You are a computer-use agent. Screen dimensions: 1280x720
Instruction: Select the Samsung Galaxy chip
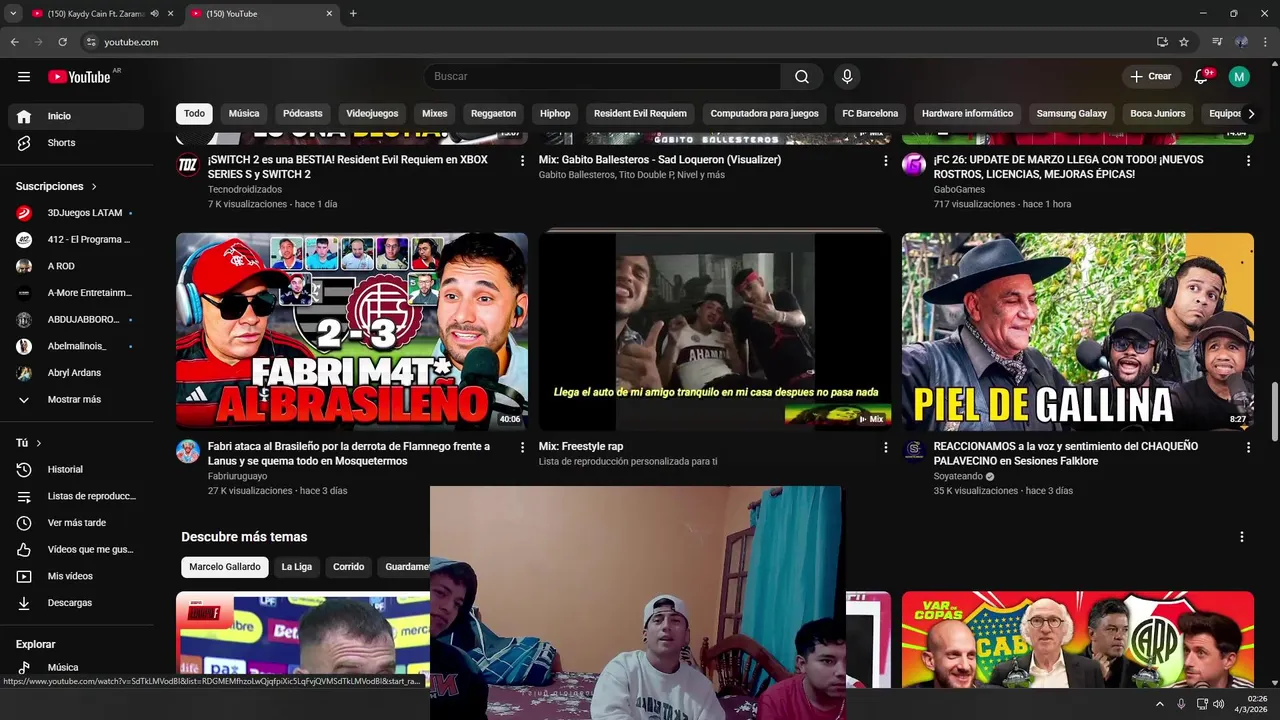pos(1071,114)
